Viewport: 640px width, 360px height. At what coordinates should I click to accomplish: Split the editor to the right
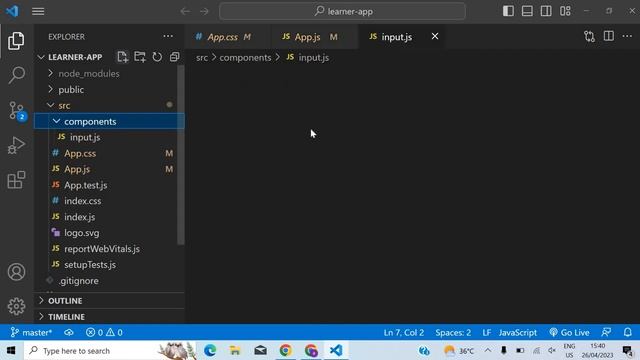click(609, 36)
